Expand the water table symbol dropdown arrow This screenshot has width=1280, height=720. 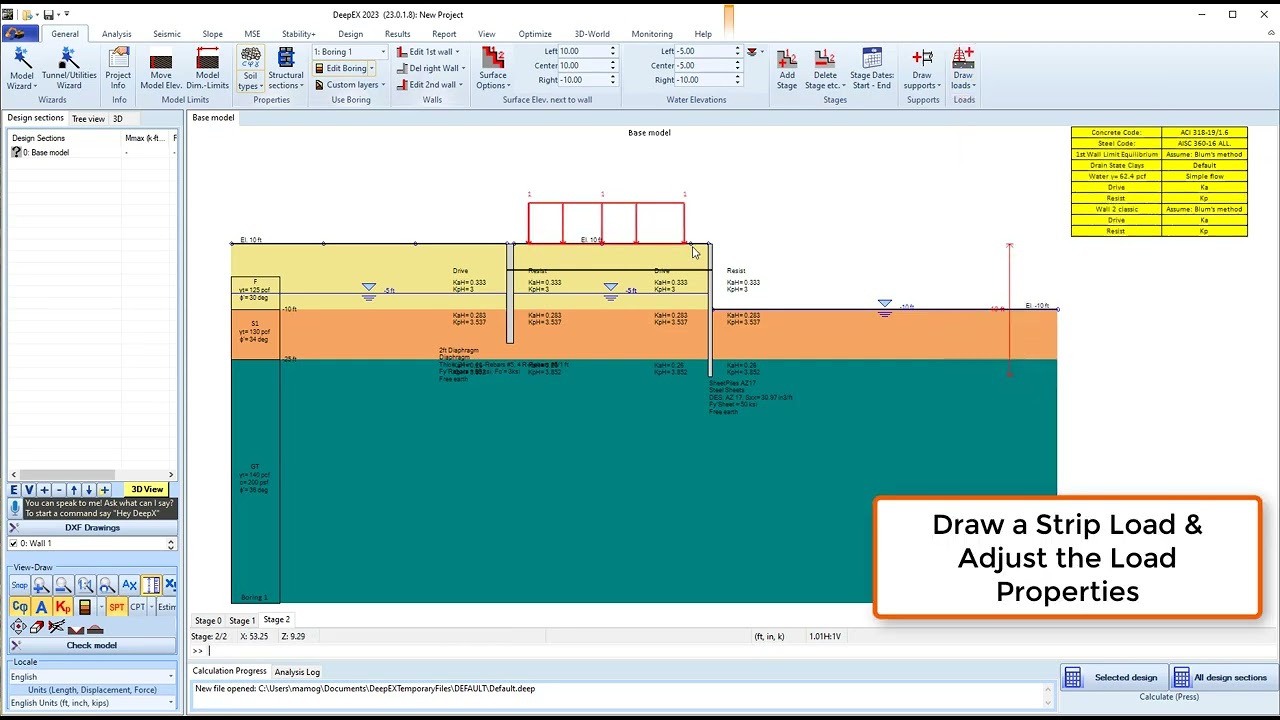click(x=762, y=52)
